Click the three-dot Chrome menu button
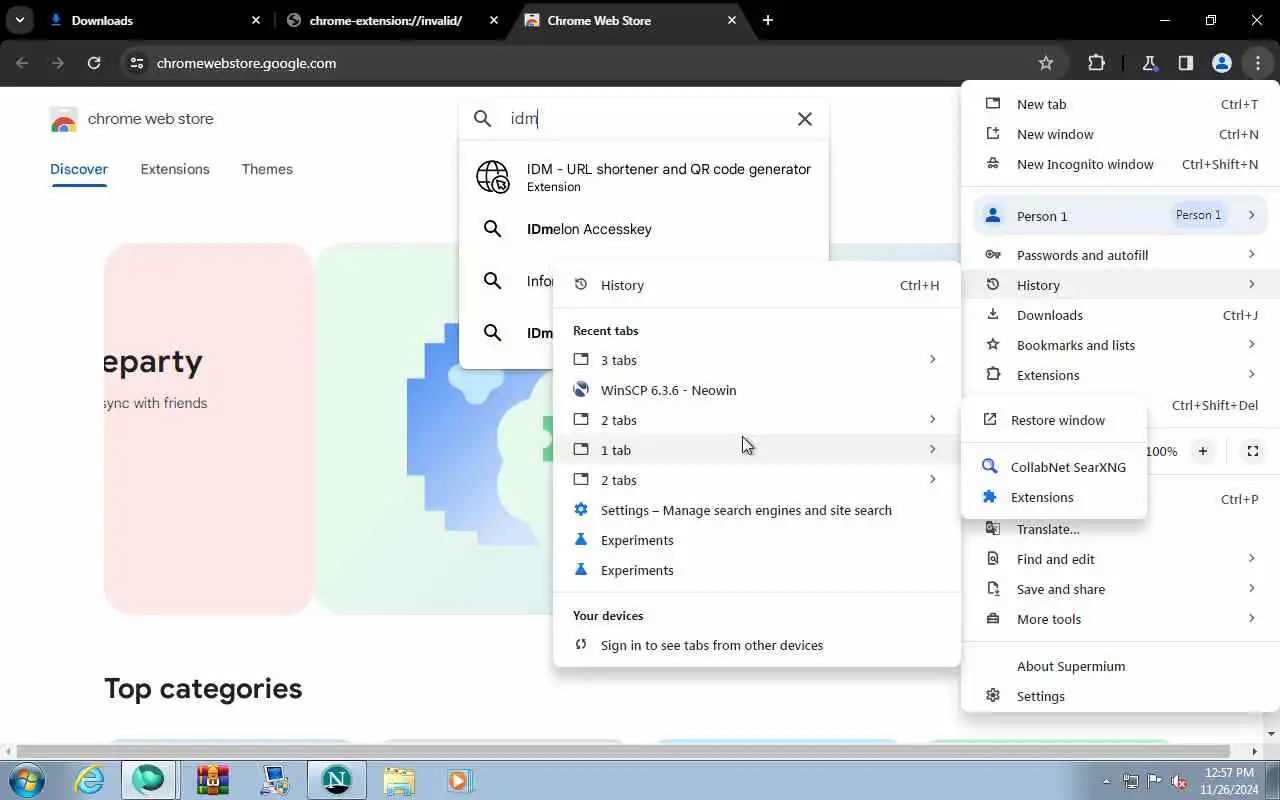This screenshot has height=800, width=1280. click(1257, 63)
